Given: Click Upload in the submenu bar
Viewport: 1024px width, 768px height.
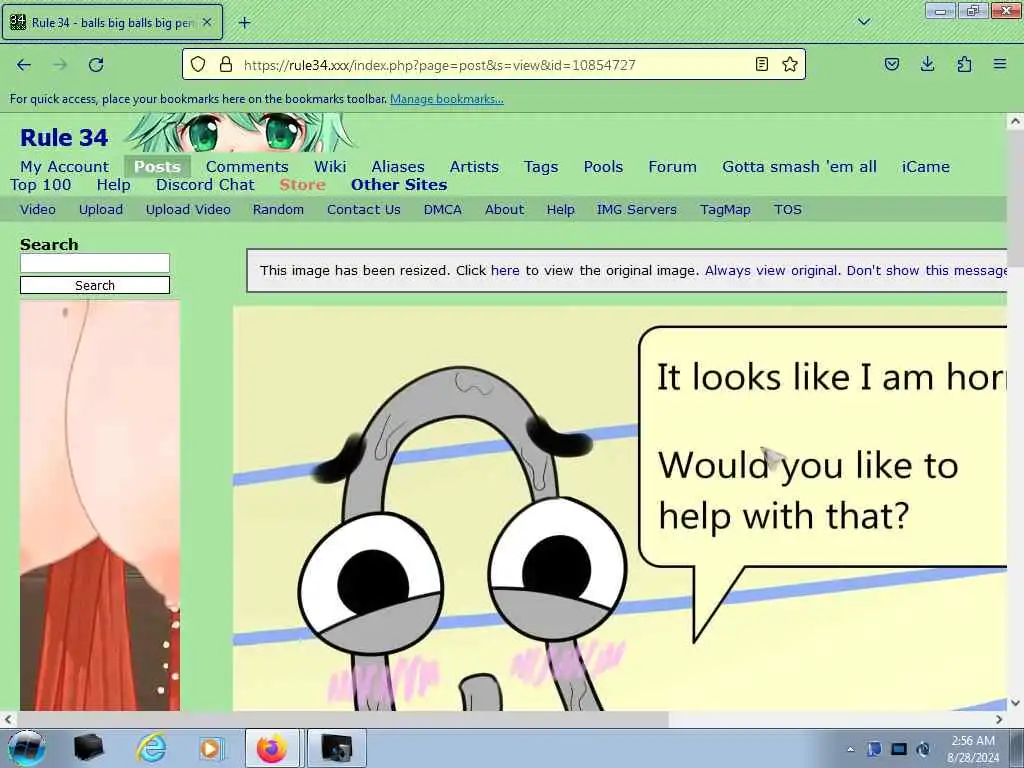Looking at the screenshot, I should (x=101, y=210).
